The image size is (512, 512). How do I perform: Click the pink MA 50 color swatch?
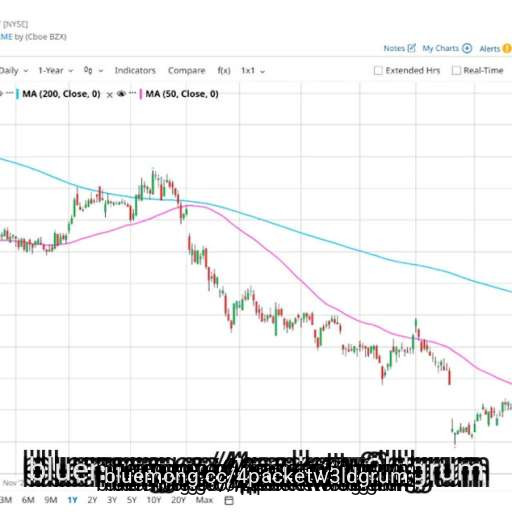click(x=141, y=94)
